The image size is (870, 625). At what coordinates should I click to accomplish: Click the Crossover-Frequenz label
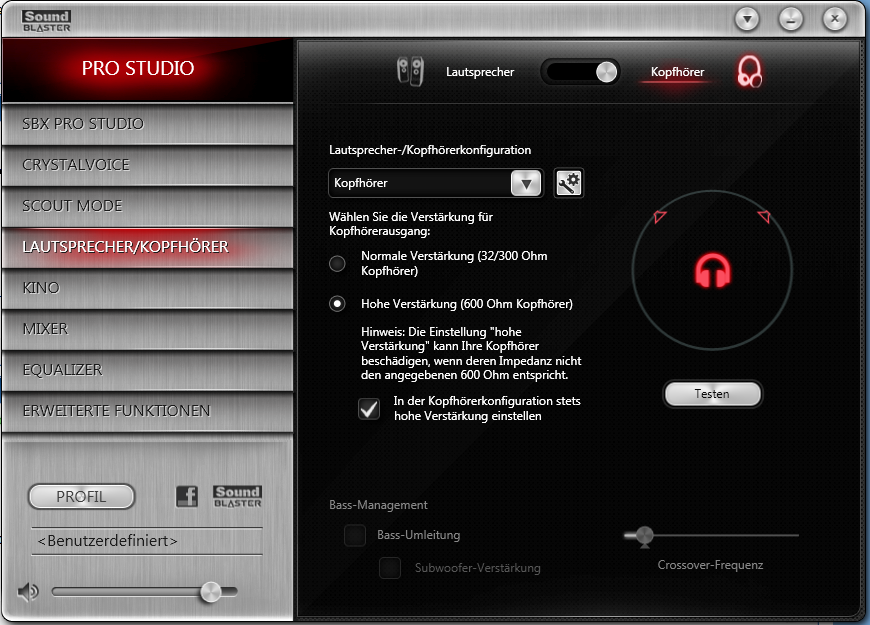click(x=710, y=565)
